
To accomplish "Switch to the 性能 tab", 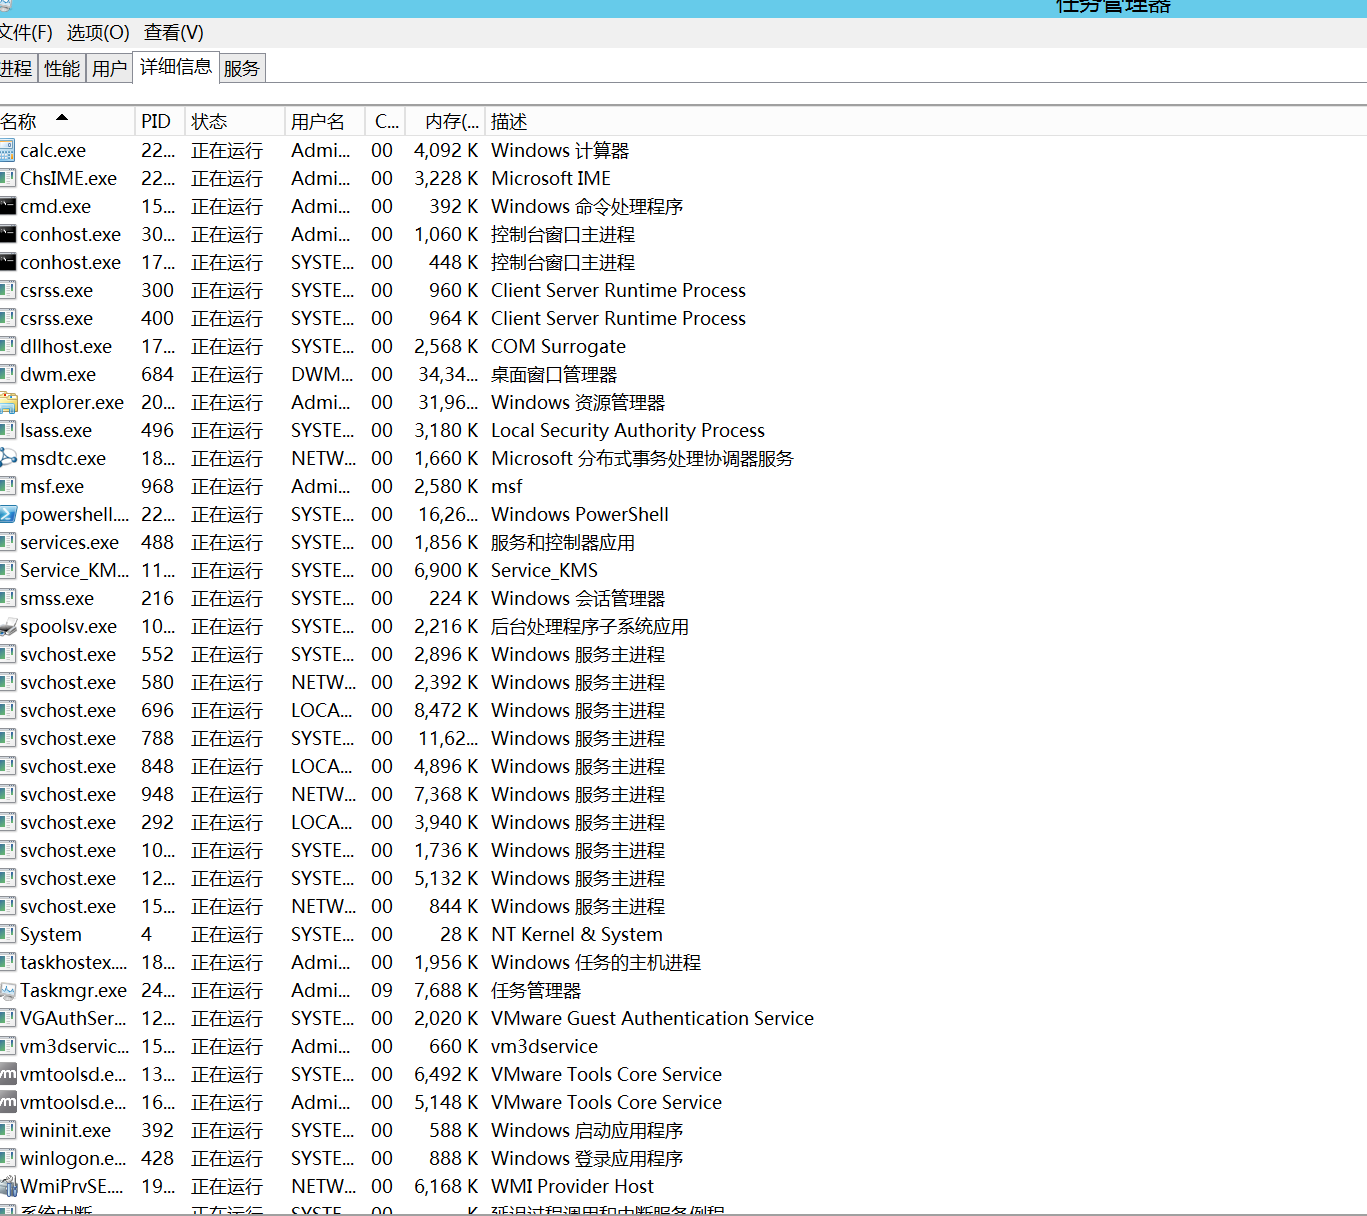I will coord(62,69).
